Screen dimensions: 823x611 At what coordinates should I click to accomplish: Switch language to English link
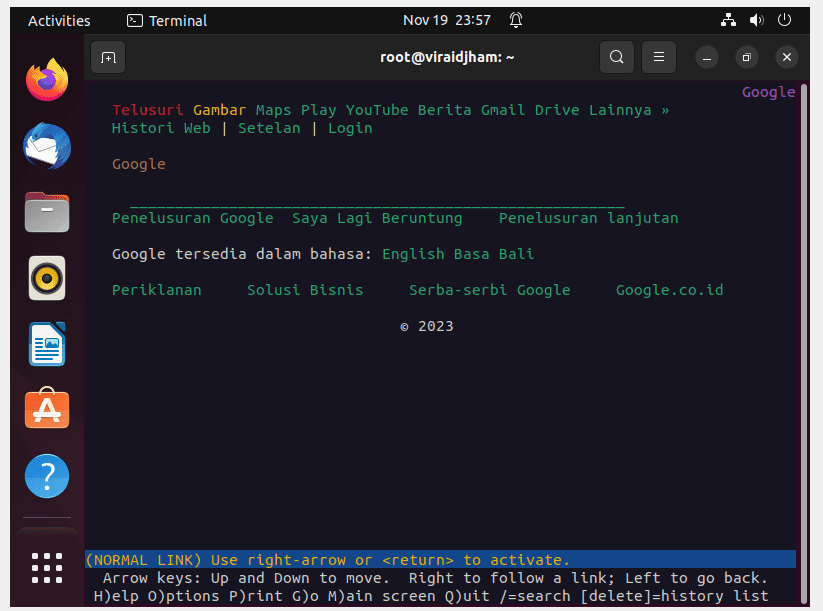[x=413, y=254]
